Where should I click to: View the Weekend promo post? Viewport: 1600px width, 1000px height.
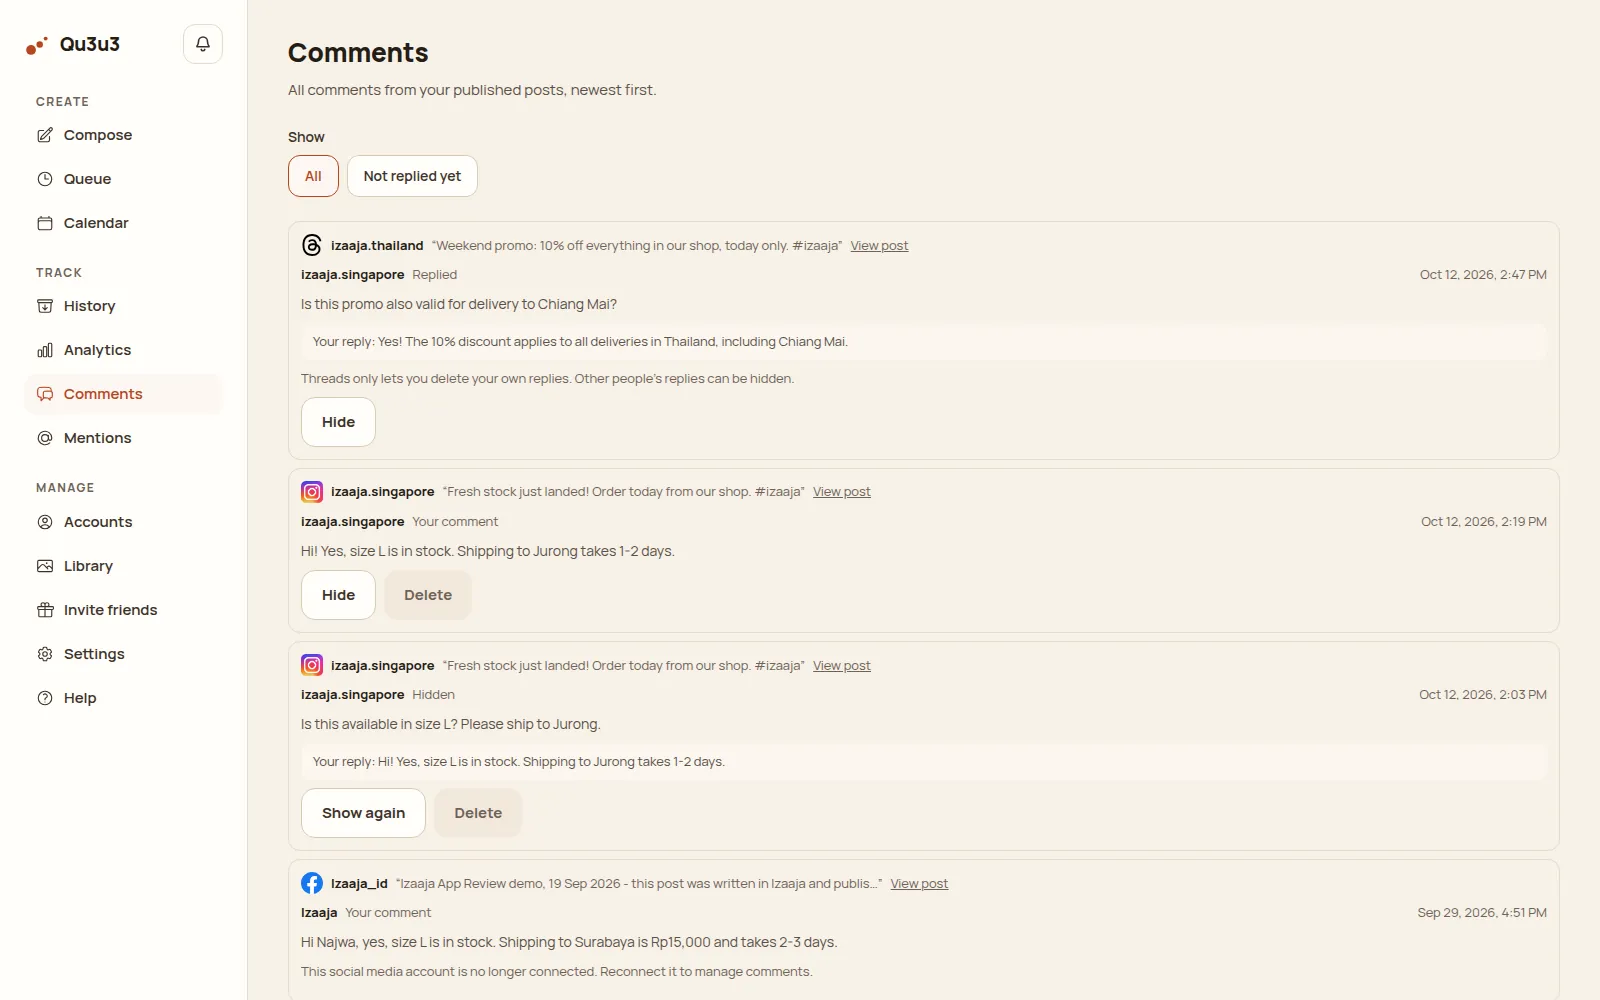[x=879, y=246]
